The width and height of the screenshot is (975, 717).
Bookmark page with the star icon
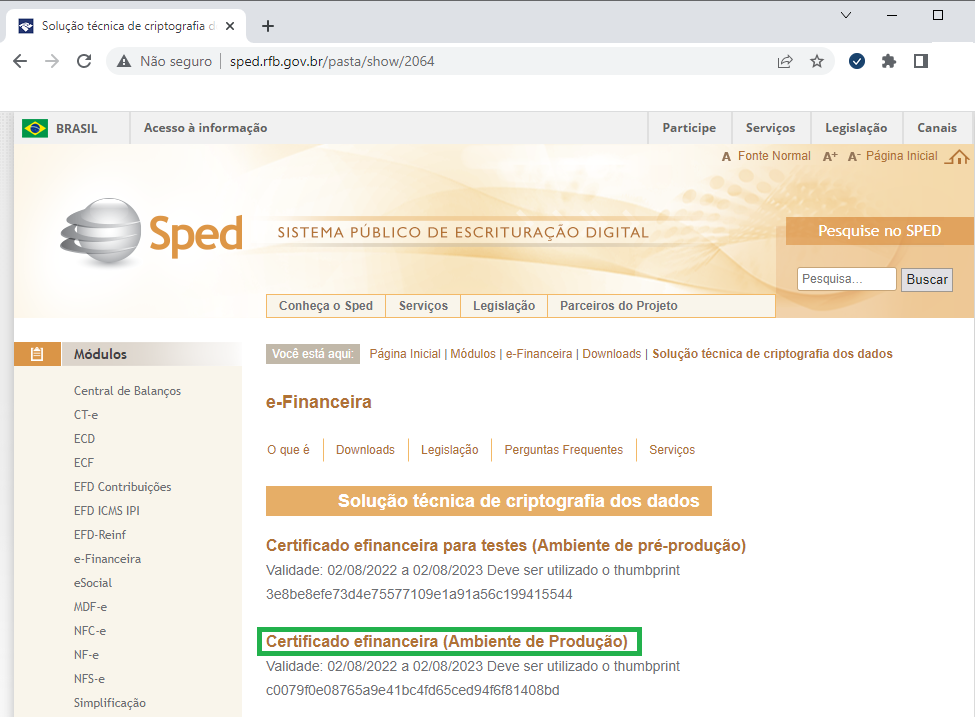click(x=817, y=61)
